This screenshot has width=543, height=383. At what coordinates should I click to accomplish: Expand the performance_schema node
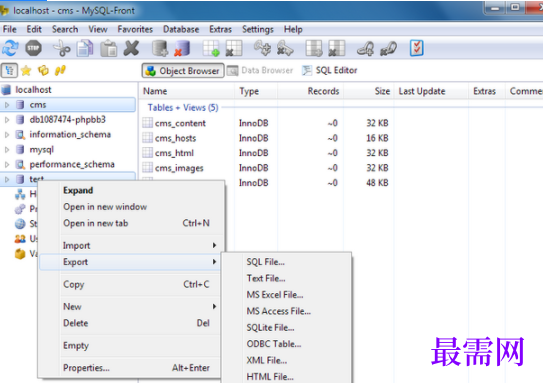7,164
